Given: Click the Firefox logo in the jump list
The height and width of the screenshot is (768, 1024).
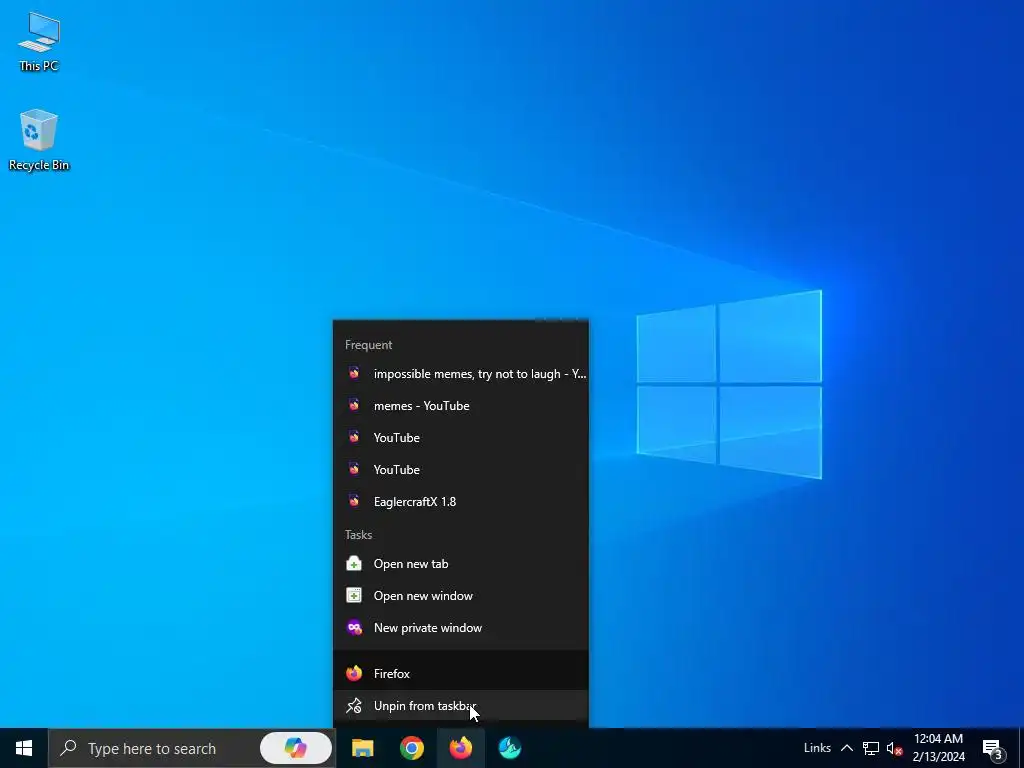Looking at the screenshot, I should 354,673.
